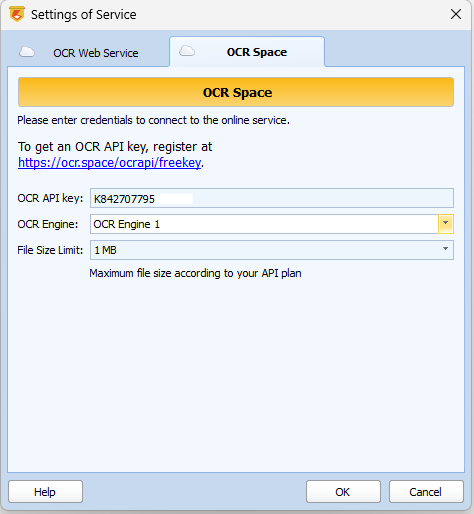Click the cloud icon on OCR Space tab
The image size is (474, 514).
click(187, 51)
